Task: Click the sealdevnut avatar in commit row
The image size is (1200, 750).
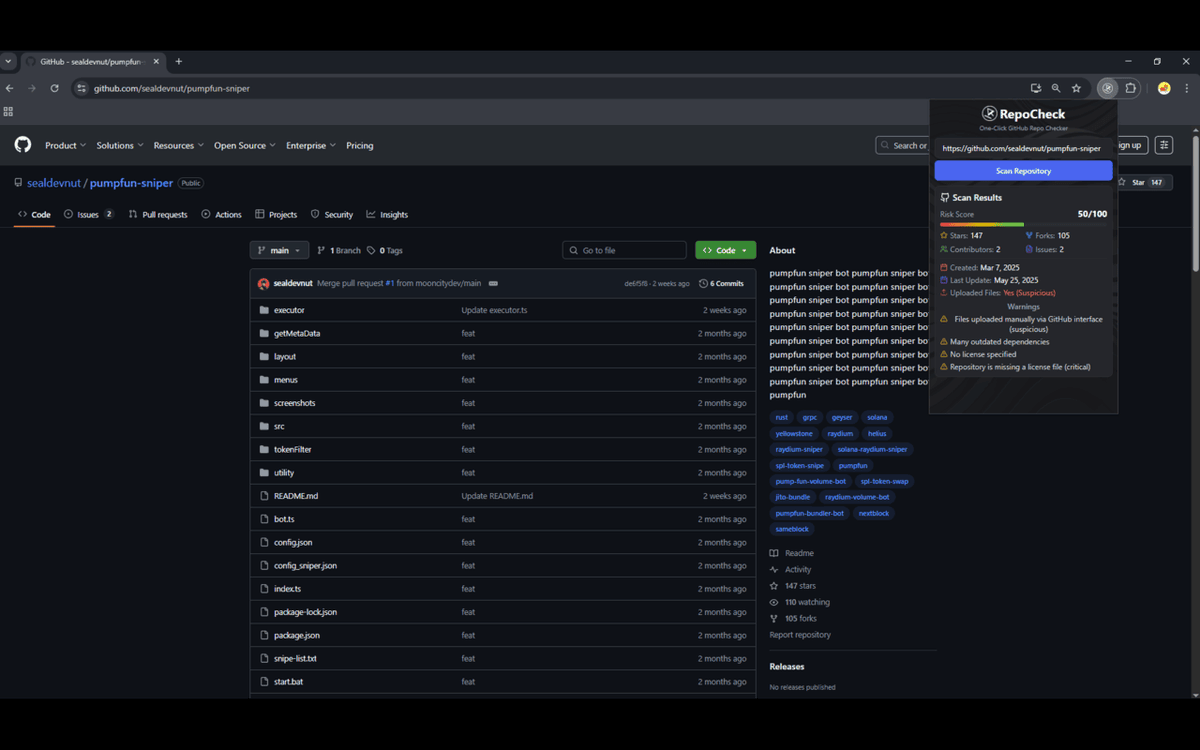Action: point(263,283)
